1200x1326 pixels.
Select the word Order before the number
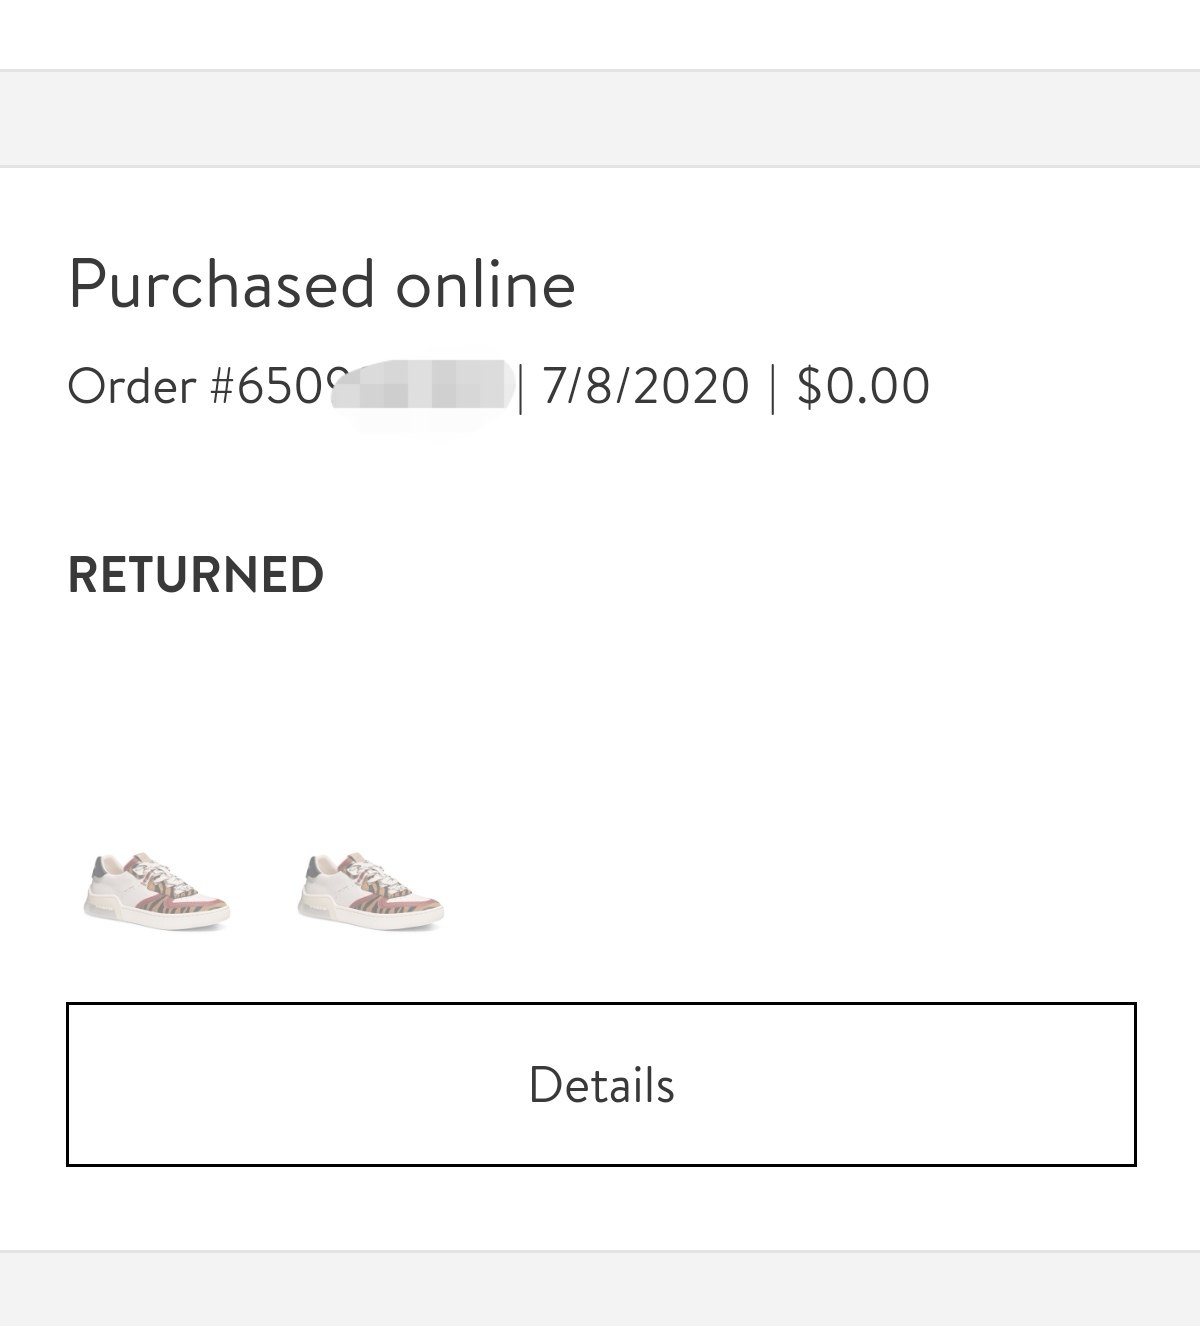(131, 386)
